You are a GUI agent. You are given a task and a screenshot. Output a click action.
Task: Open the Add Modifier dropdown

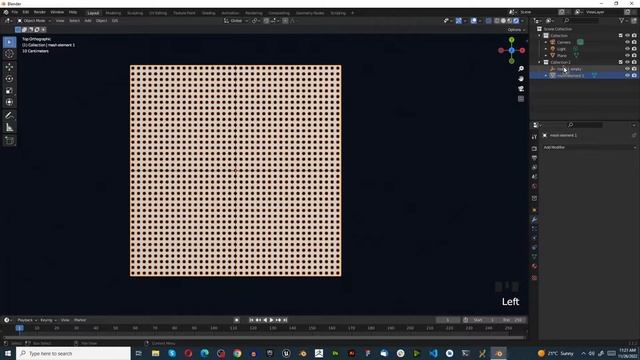[x=589, y=147]
